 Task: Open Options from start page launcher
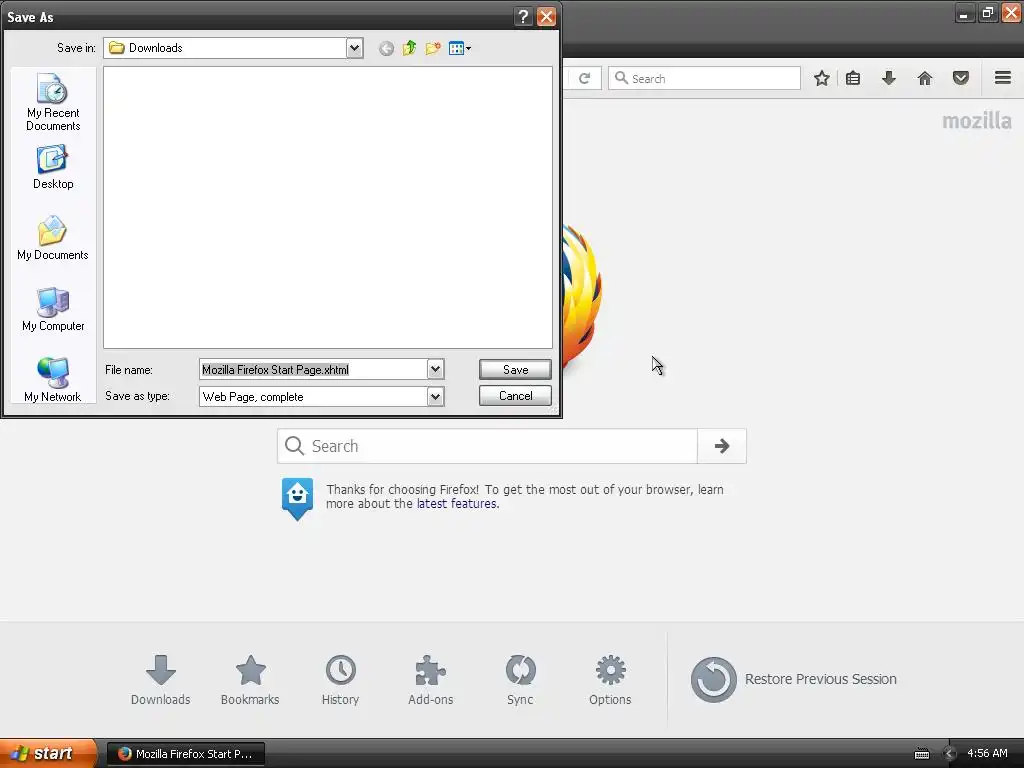tap(610, 680)
